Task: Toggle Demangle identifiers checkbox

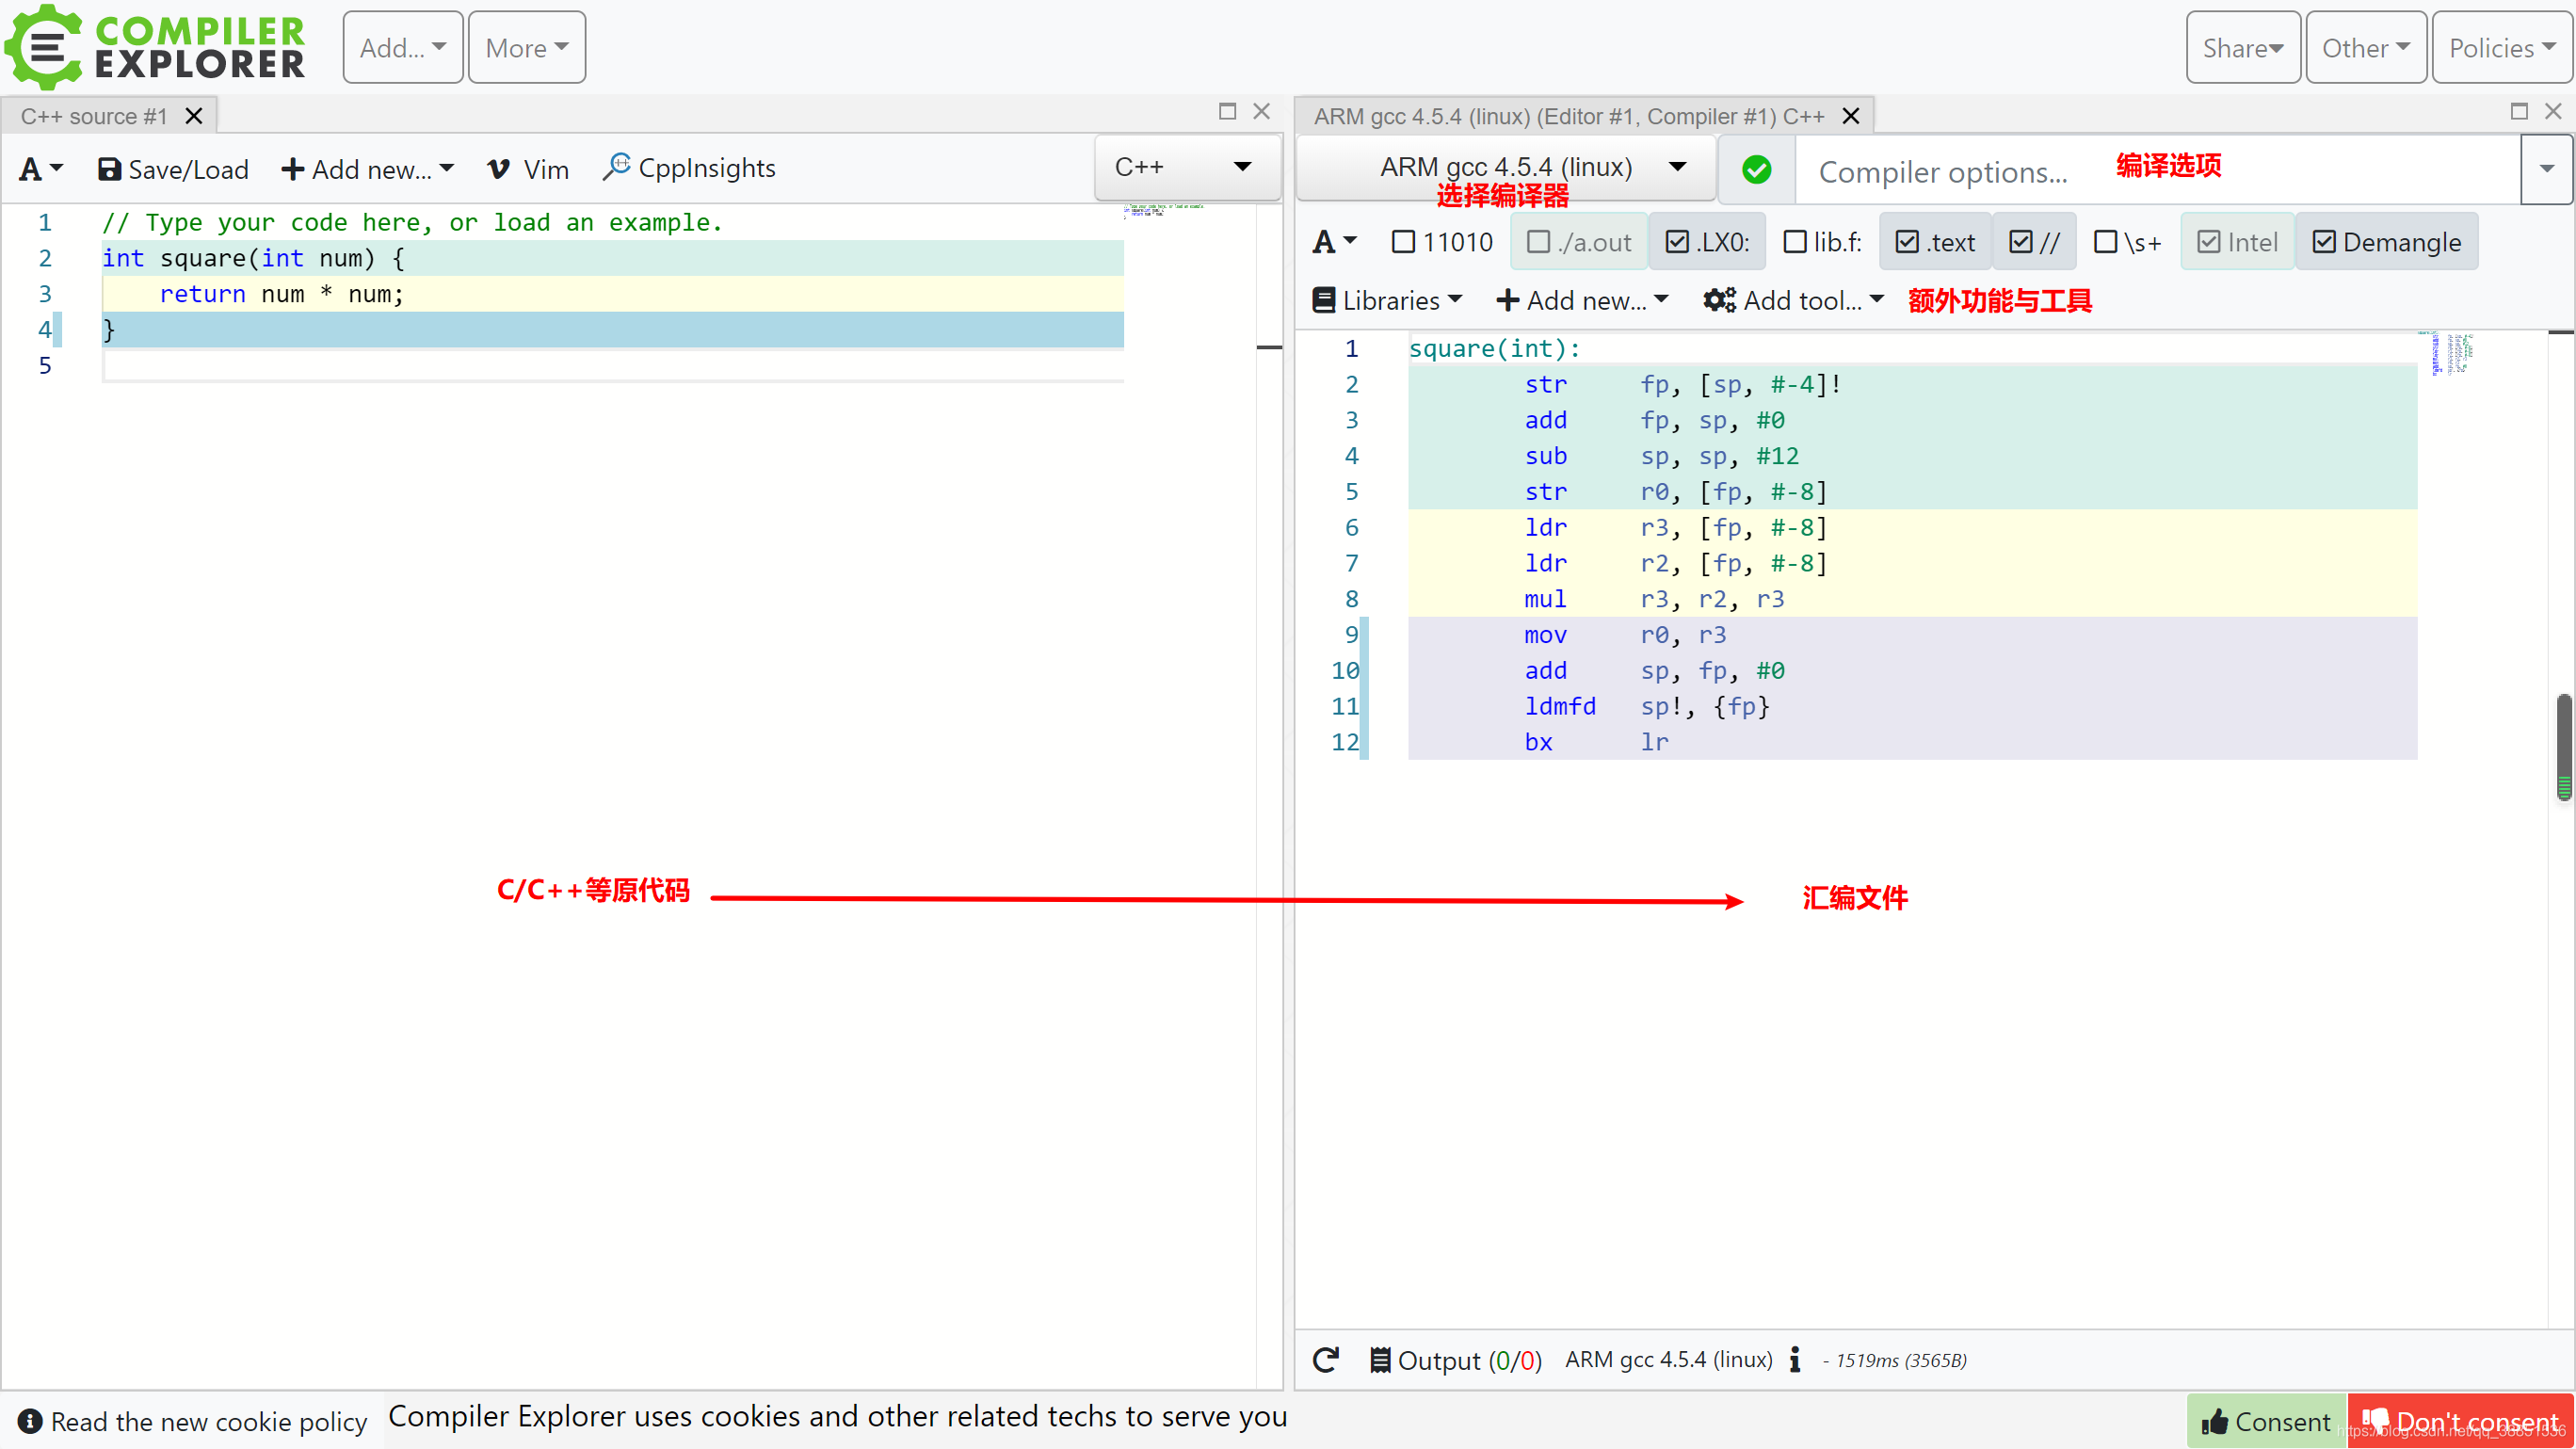Action: click(x=2386, y=242)
